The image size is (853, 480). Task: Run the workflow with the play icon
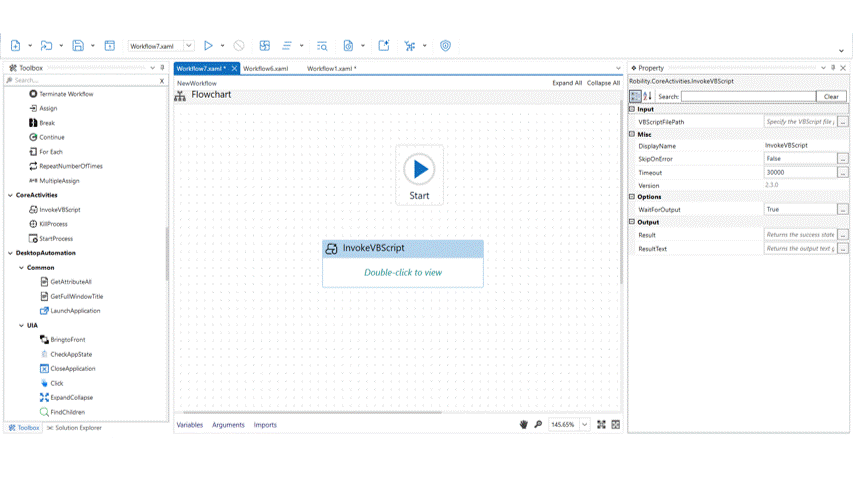[208, 46]
